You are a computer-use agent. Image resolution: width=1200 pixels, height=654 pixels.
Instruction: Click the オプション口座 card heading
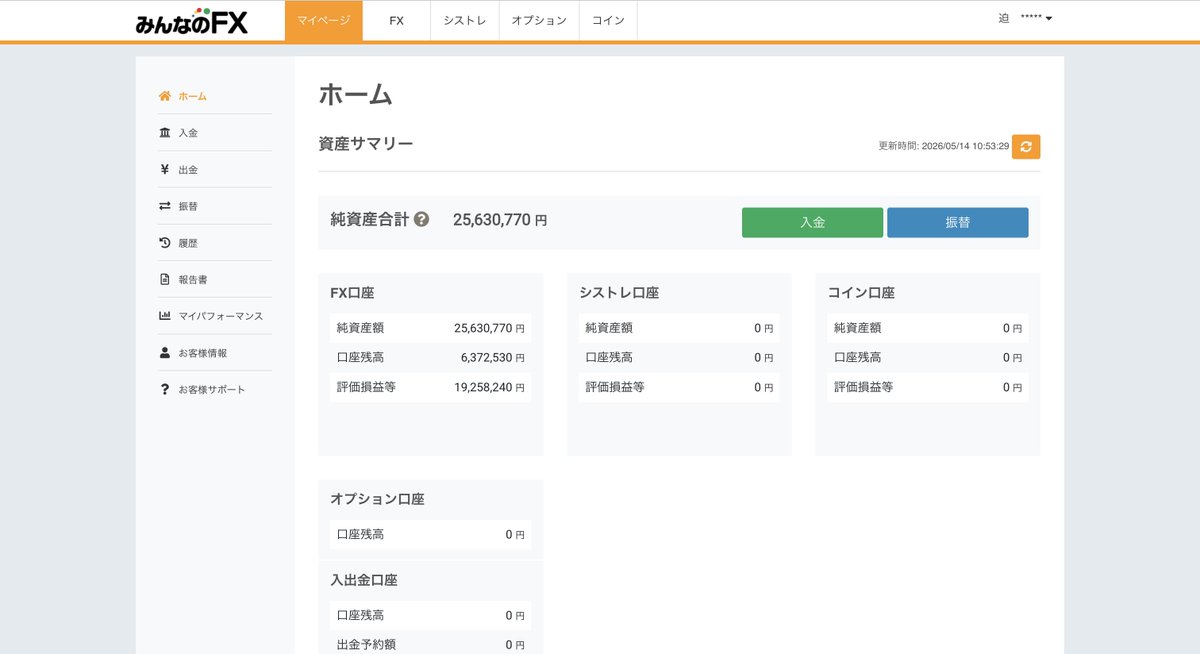(377, 499)
